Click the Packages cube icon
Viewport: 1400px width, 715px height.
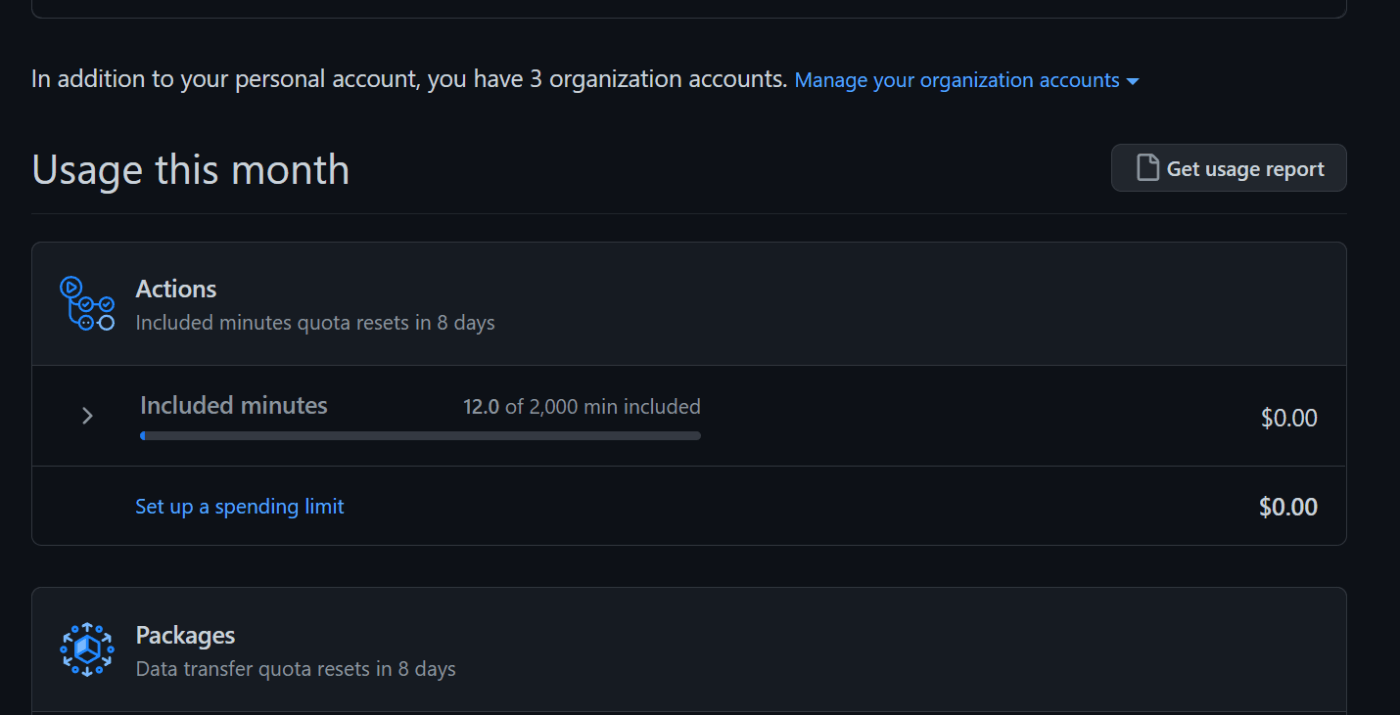[87, 650]
